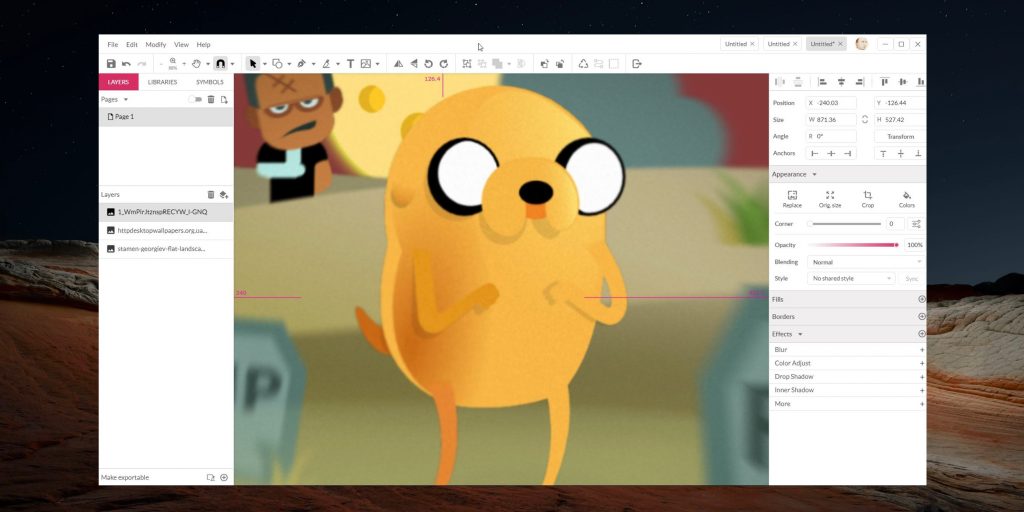Open the Modify menu
This screenshot has height=512, width=1024.
click(x=156, y=45)
